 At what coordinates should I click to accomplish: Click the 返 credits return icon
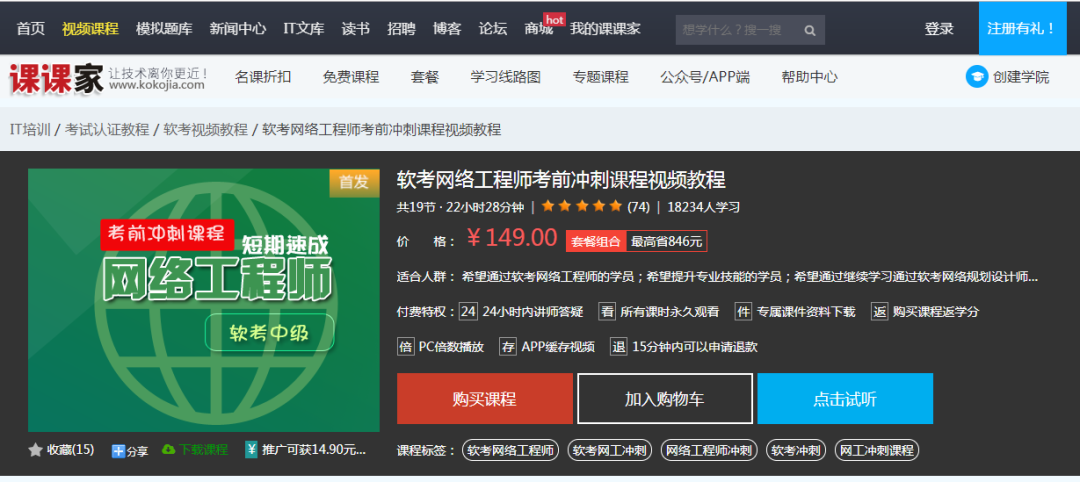(880, 311)
